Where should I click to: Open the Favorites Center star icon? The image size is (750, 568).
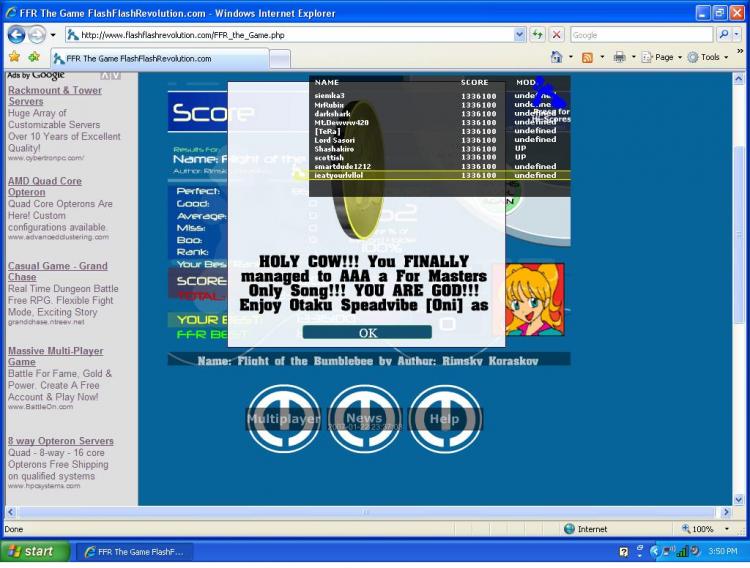(x=14, y=57)
